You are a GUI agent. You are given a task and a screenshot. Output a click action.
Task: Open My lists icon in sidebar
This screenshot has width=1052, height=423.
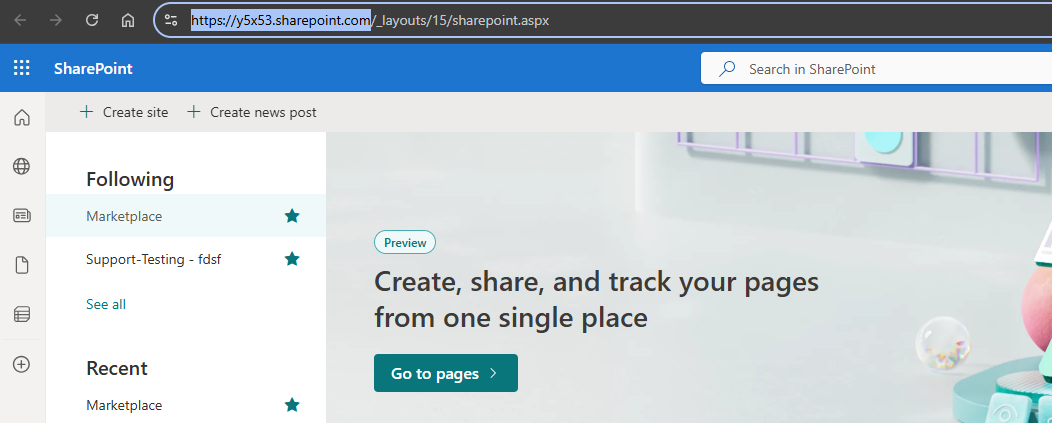pos(21,314)
